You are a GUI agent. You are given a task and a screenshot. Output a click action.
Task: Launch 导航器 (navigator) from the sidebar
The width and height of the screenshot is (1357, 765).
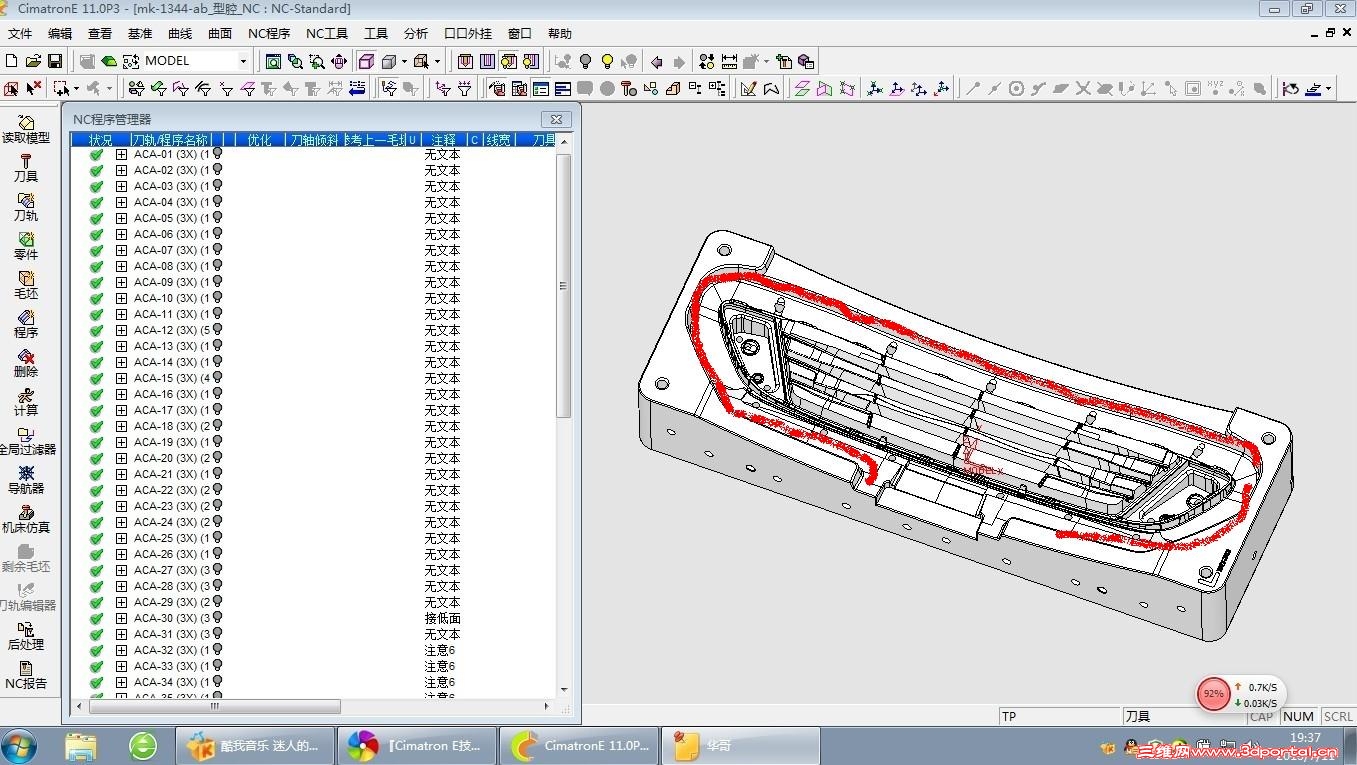(x=26, y=473)
